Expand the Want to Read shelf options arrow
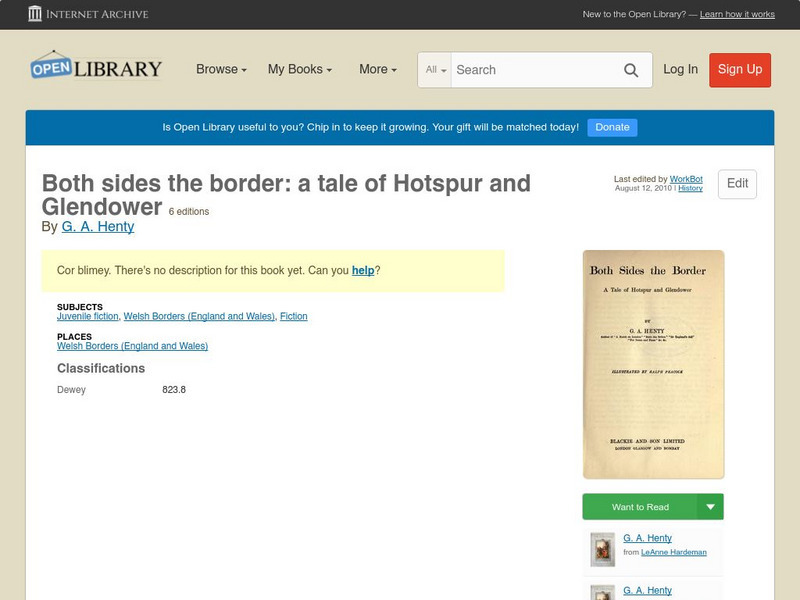 pyautogui.click(x=710, y=507)
